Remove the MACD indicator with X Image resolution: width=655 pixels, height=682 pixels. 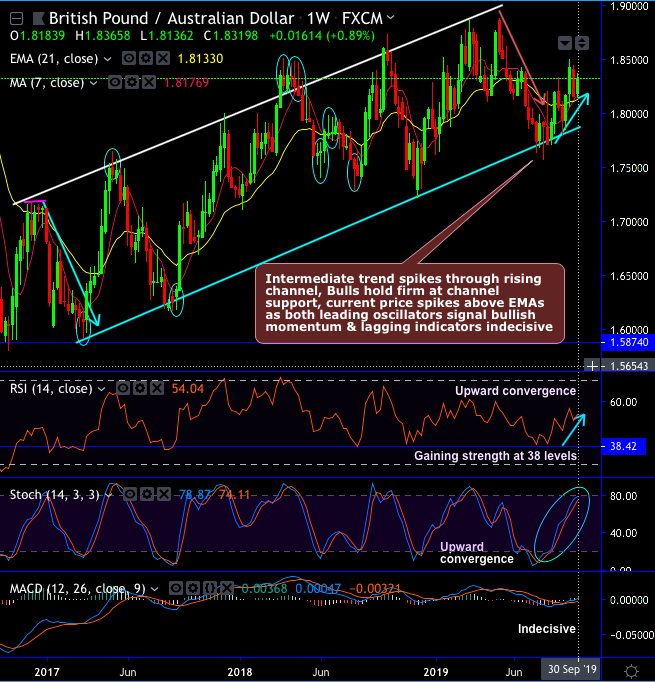227,588
